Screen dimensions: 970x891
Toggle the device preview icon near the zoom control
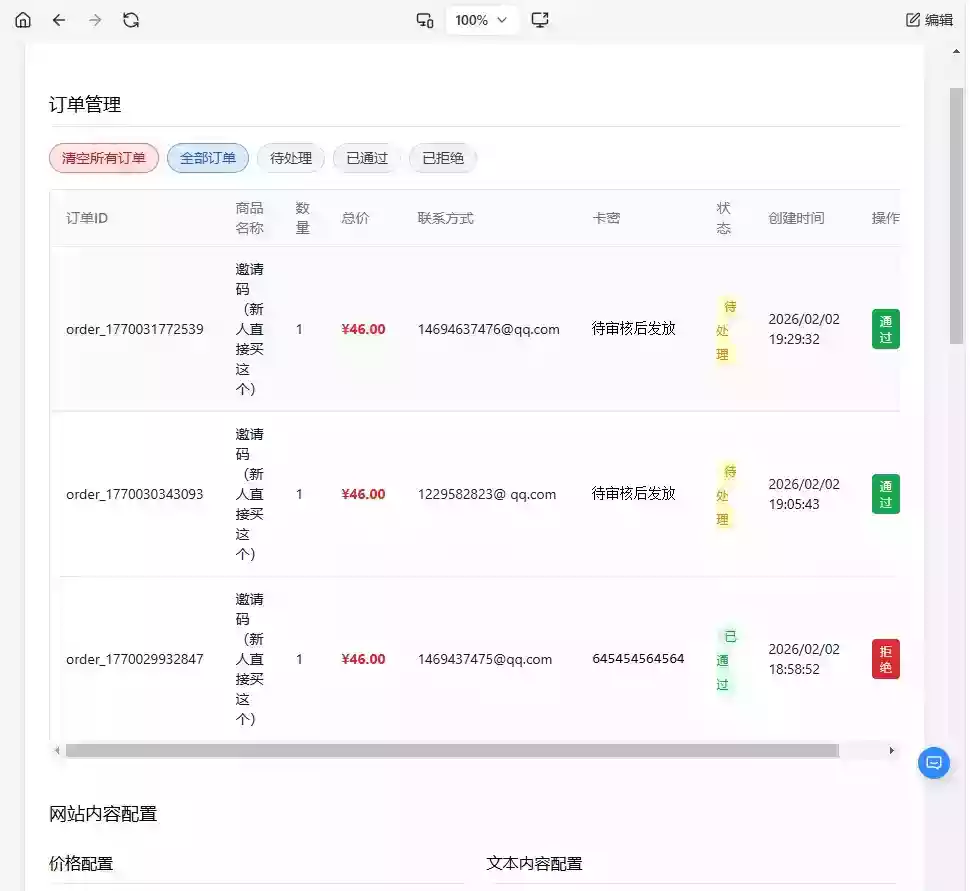click(x=424, y=19)
